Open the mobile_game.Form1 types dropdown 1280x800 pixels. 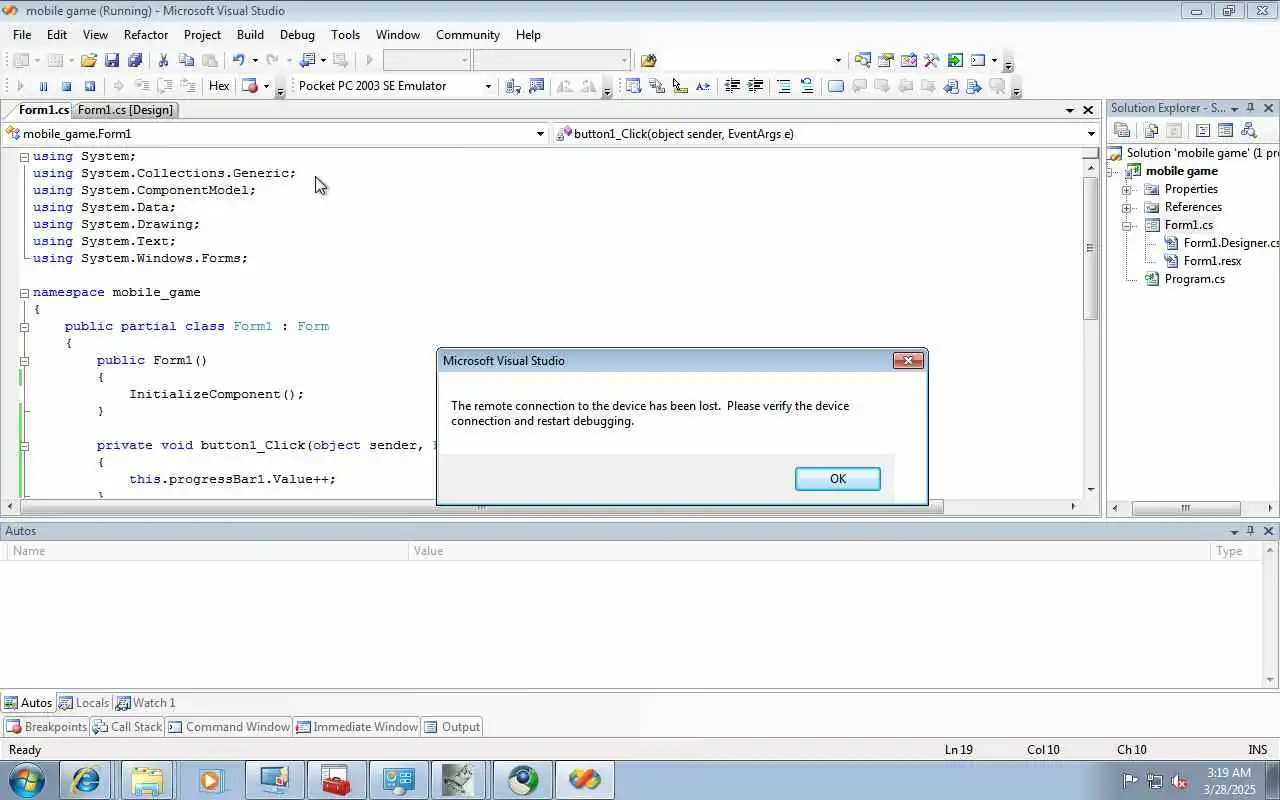(540, 133)
